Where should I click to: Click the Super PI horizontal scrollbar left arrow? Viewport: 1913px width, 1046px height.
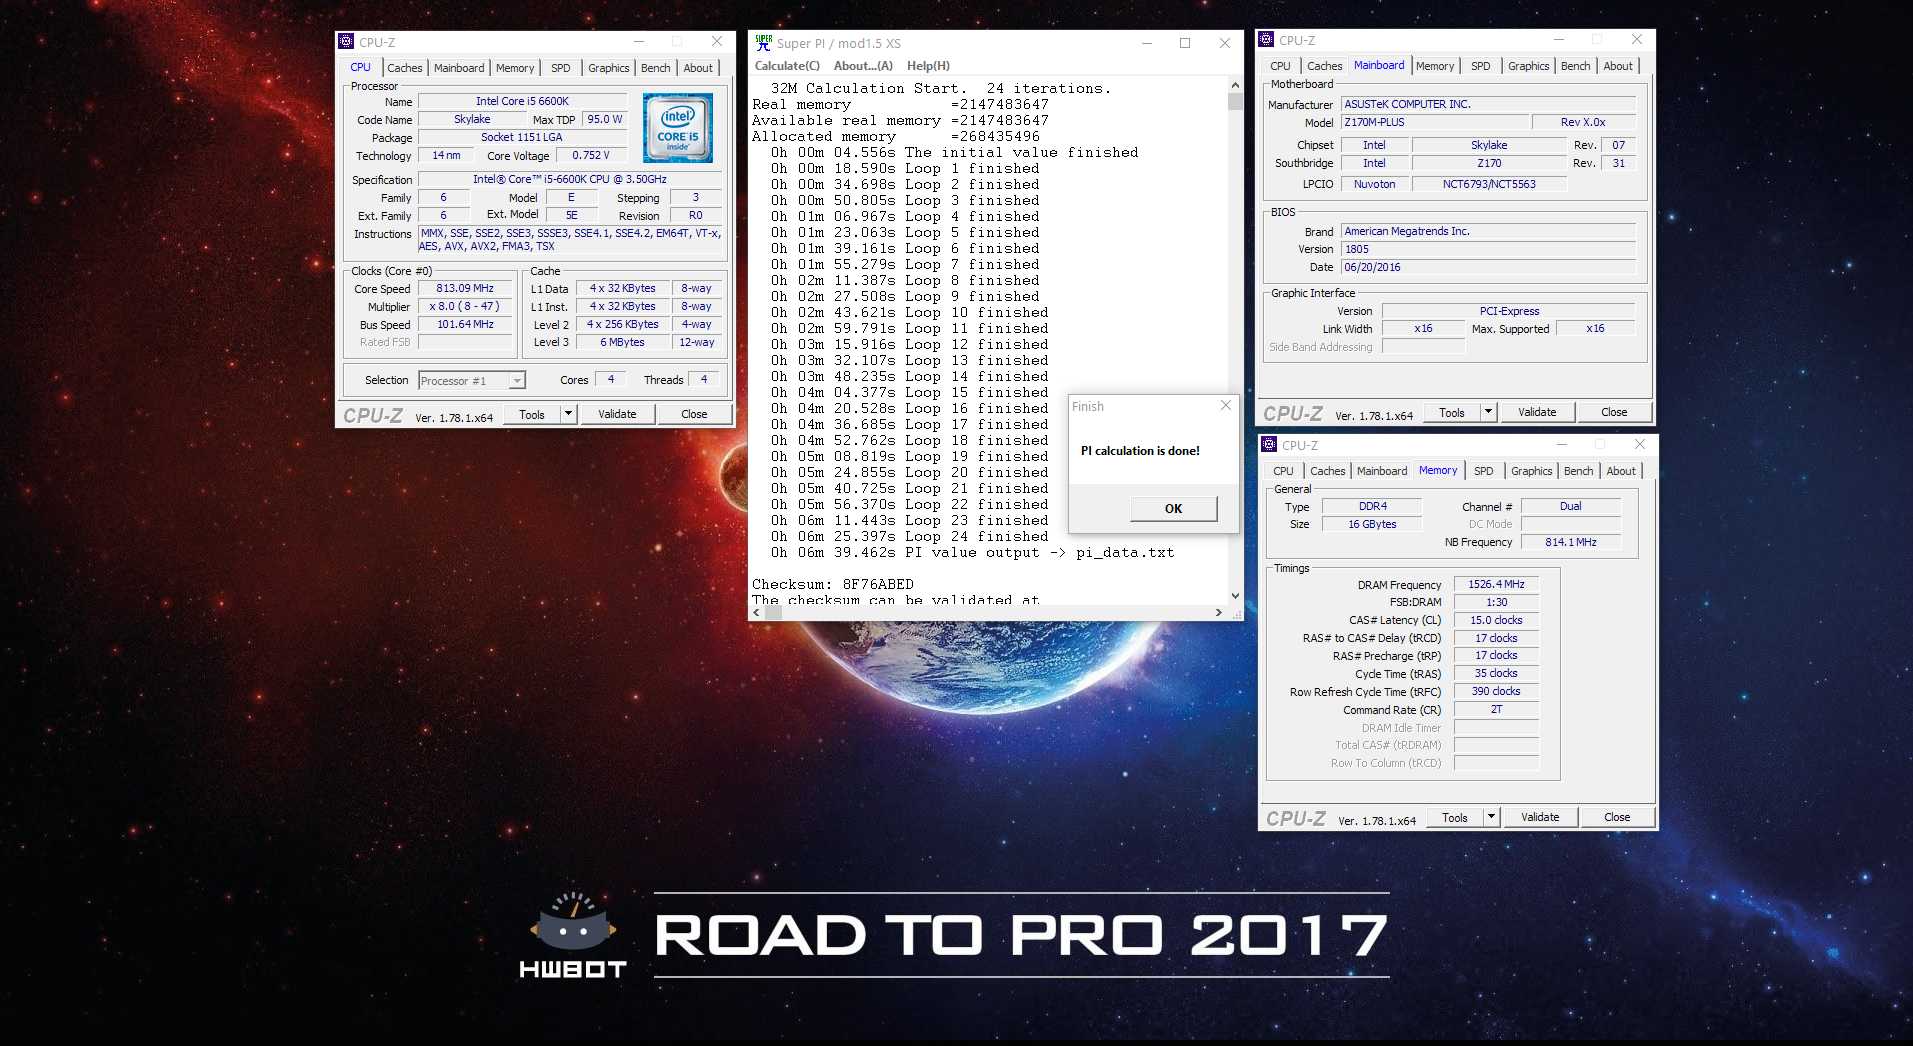pyautogui.click(x=757, y=612)
